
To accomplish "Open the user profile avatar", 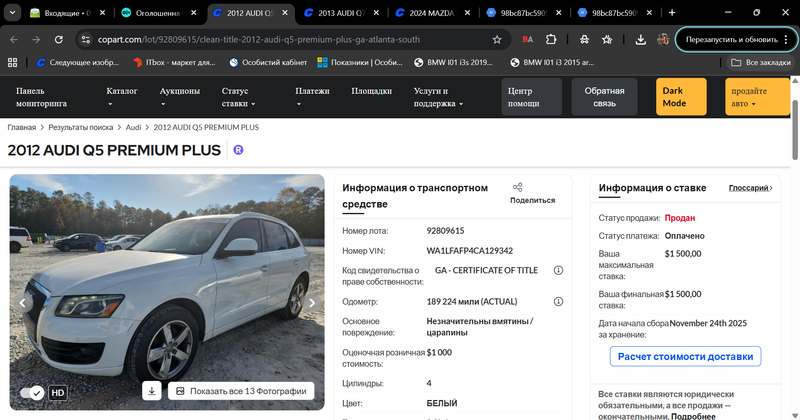I will coord(663,39).
